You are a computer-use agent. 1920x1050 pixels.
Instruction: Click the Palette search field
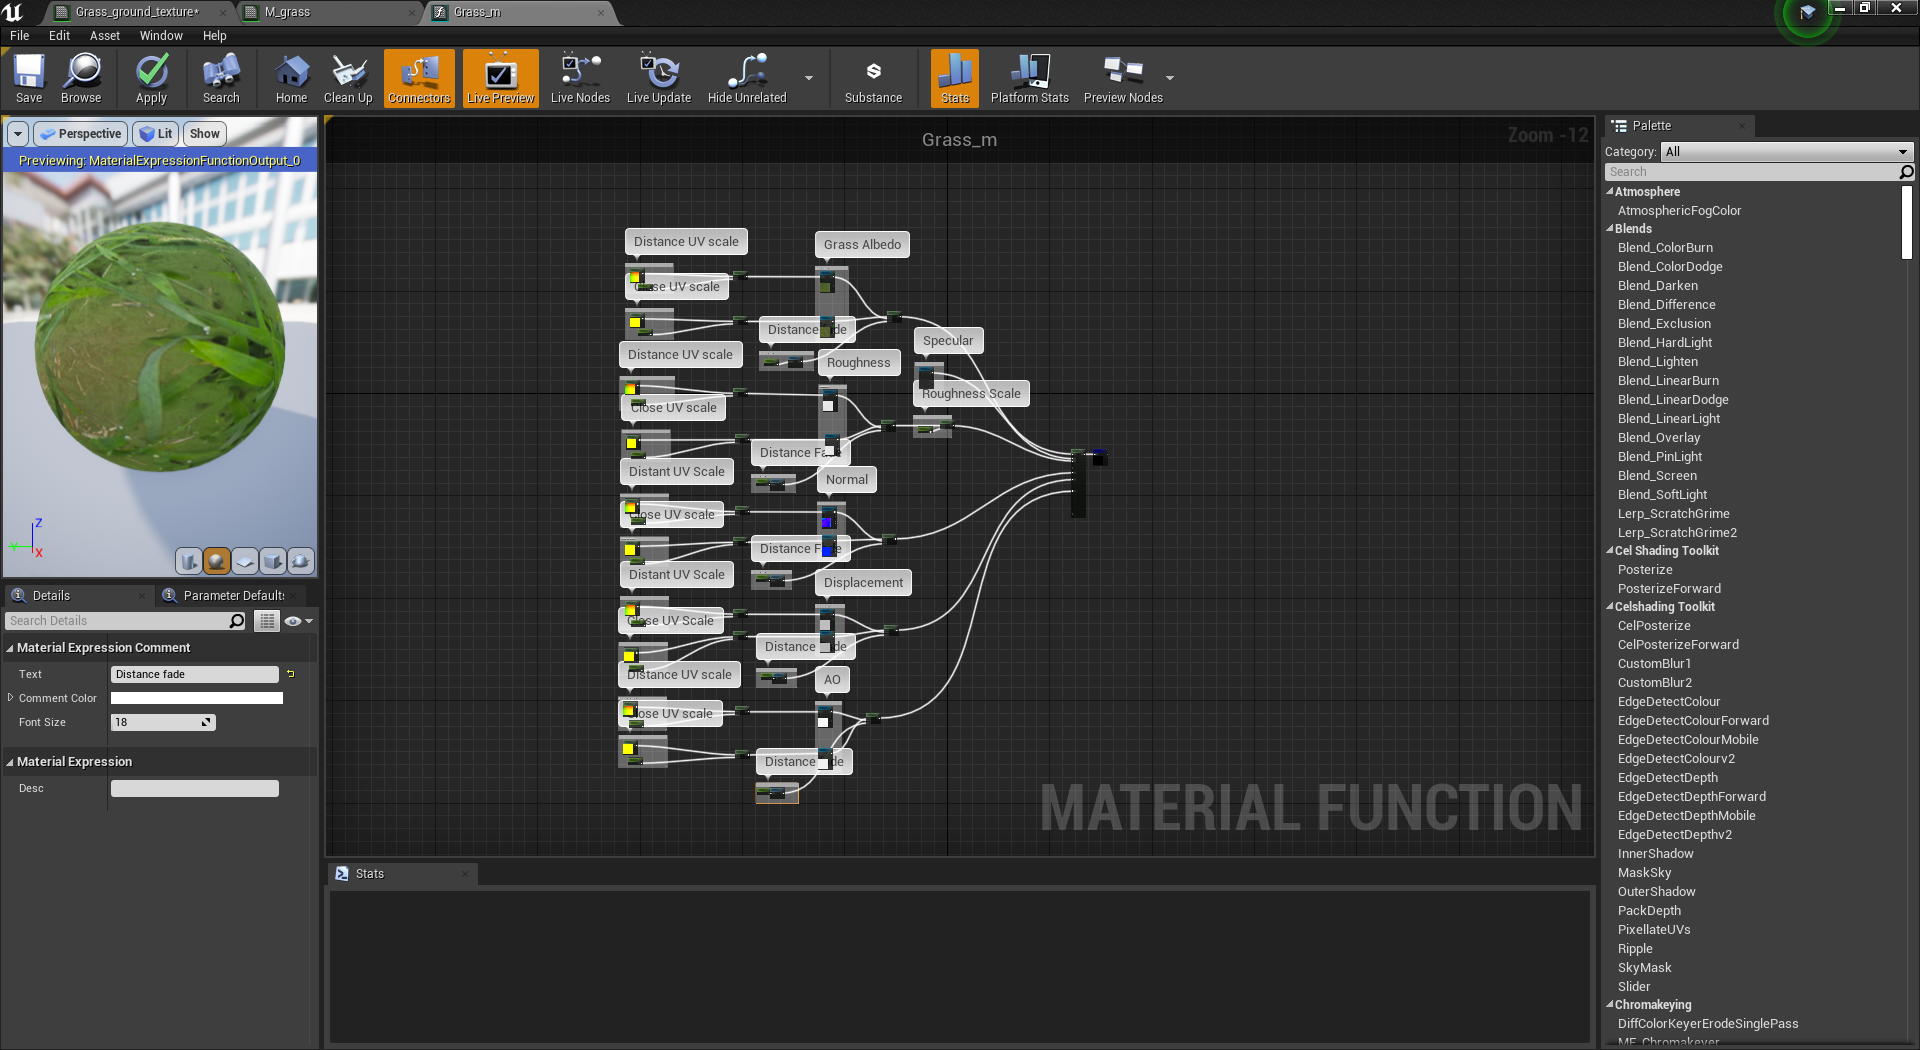[x=1750, y=172]
